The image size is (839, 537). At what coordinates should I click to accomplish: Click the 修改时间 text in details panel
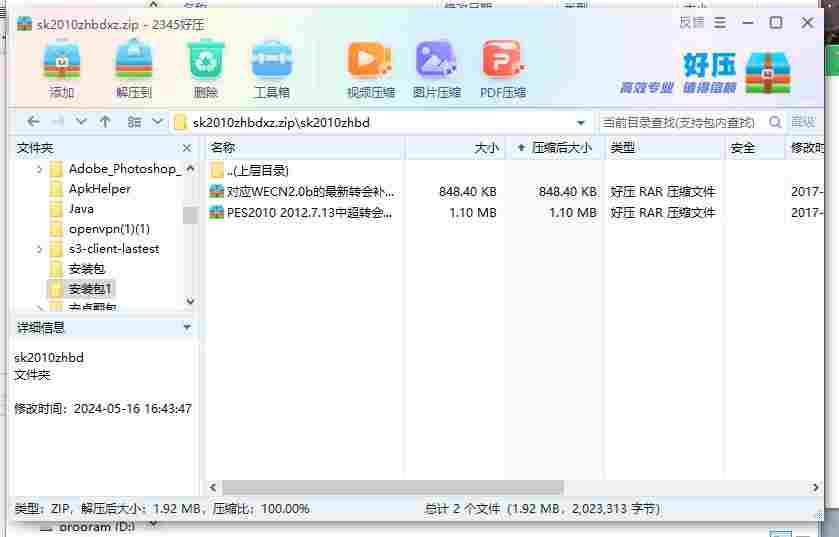(103, 409)
